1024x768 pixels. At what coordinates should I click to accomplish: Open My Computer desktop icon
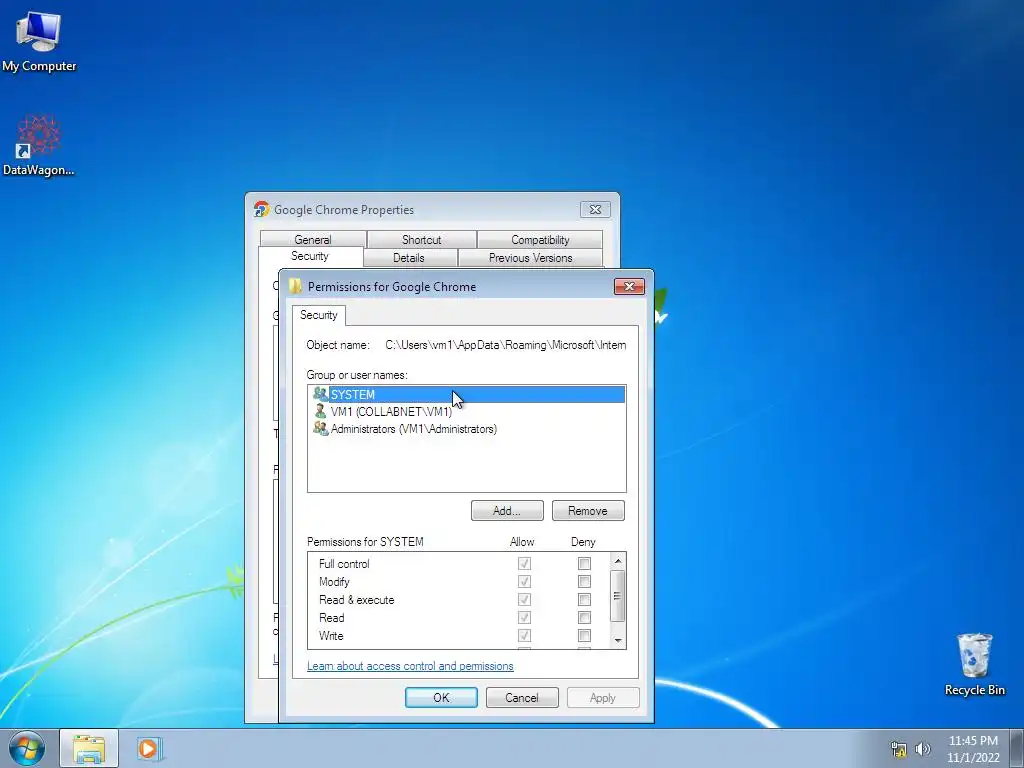pos(39,40)
